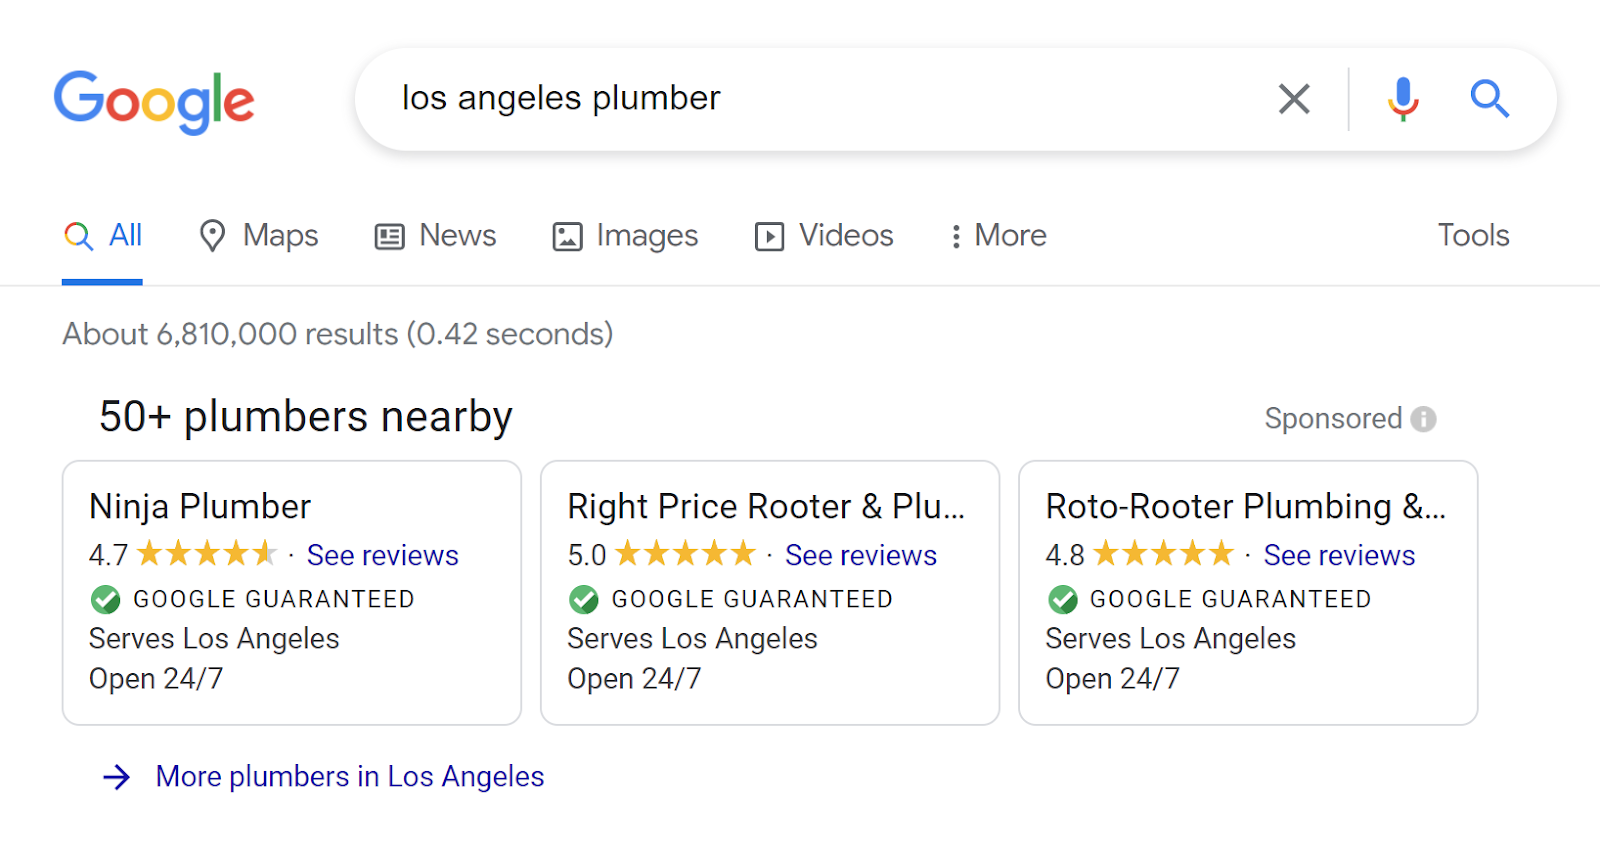
Task: Open the Roto-Rooter Plumbing listing title
Action: (x=1244, y=507)
